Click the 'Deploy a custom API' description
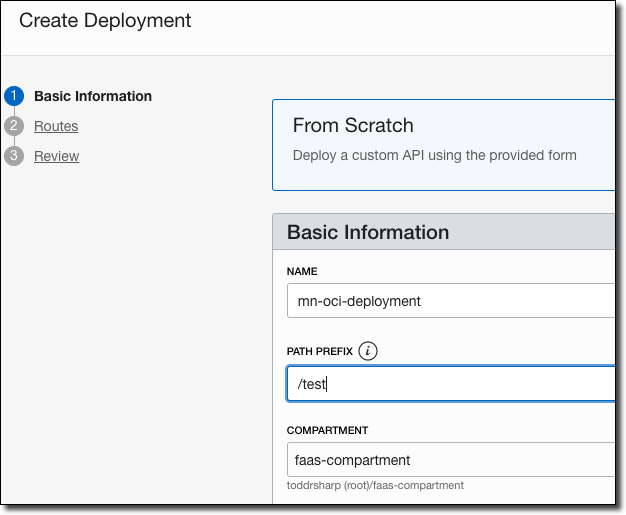Viewport: 626px width, 515px height. (x=434, y=155)
